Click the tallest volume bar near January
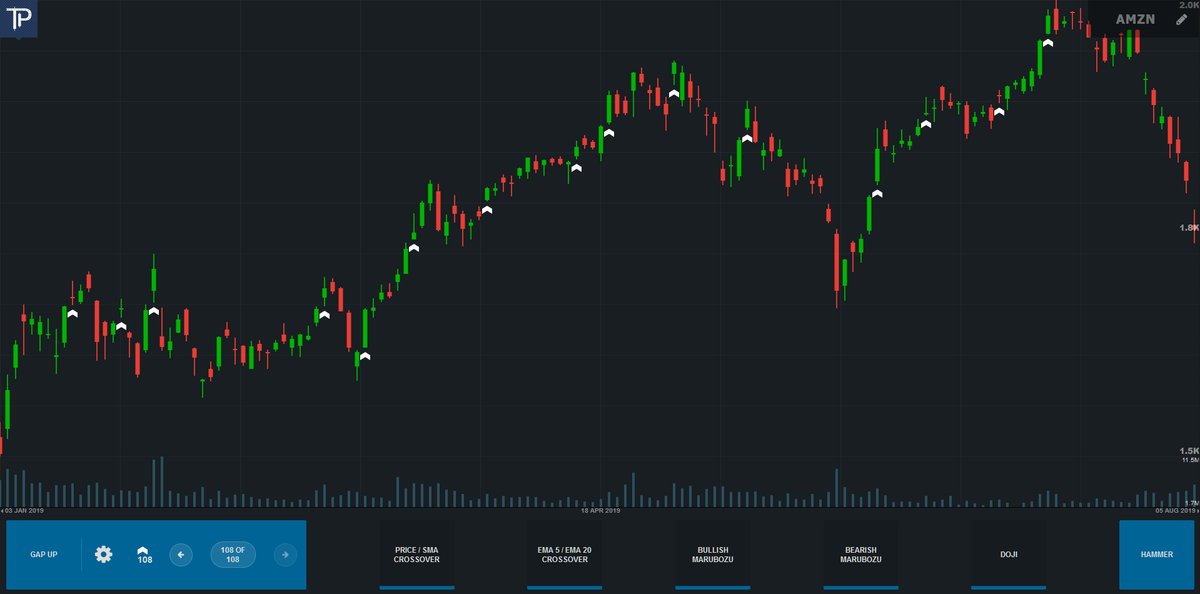1200x594 pixels. (162, 482)
